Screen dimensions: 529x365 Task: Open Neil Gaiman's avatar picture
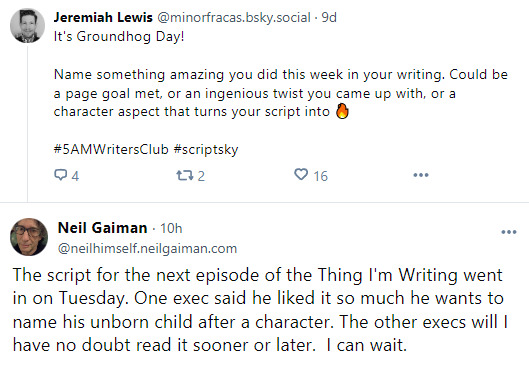29,237
